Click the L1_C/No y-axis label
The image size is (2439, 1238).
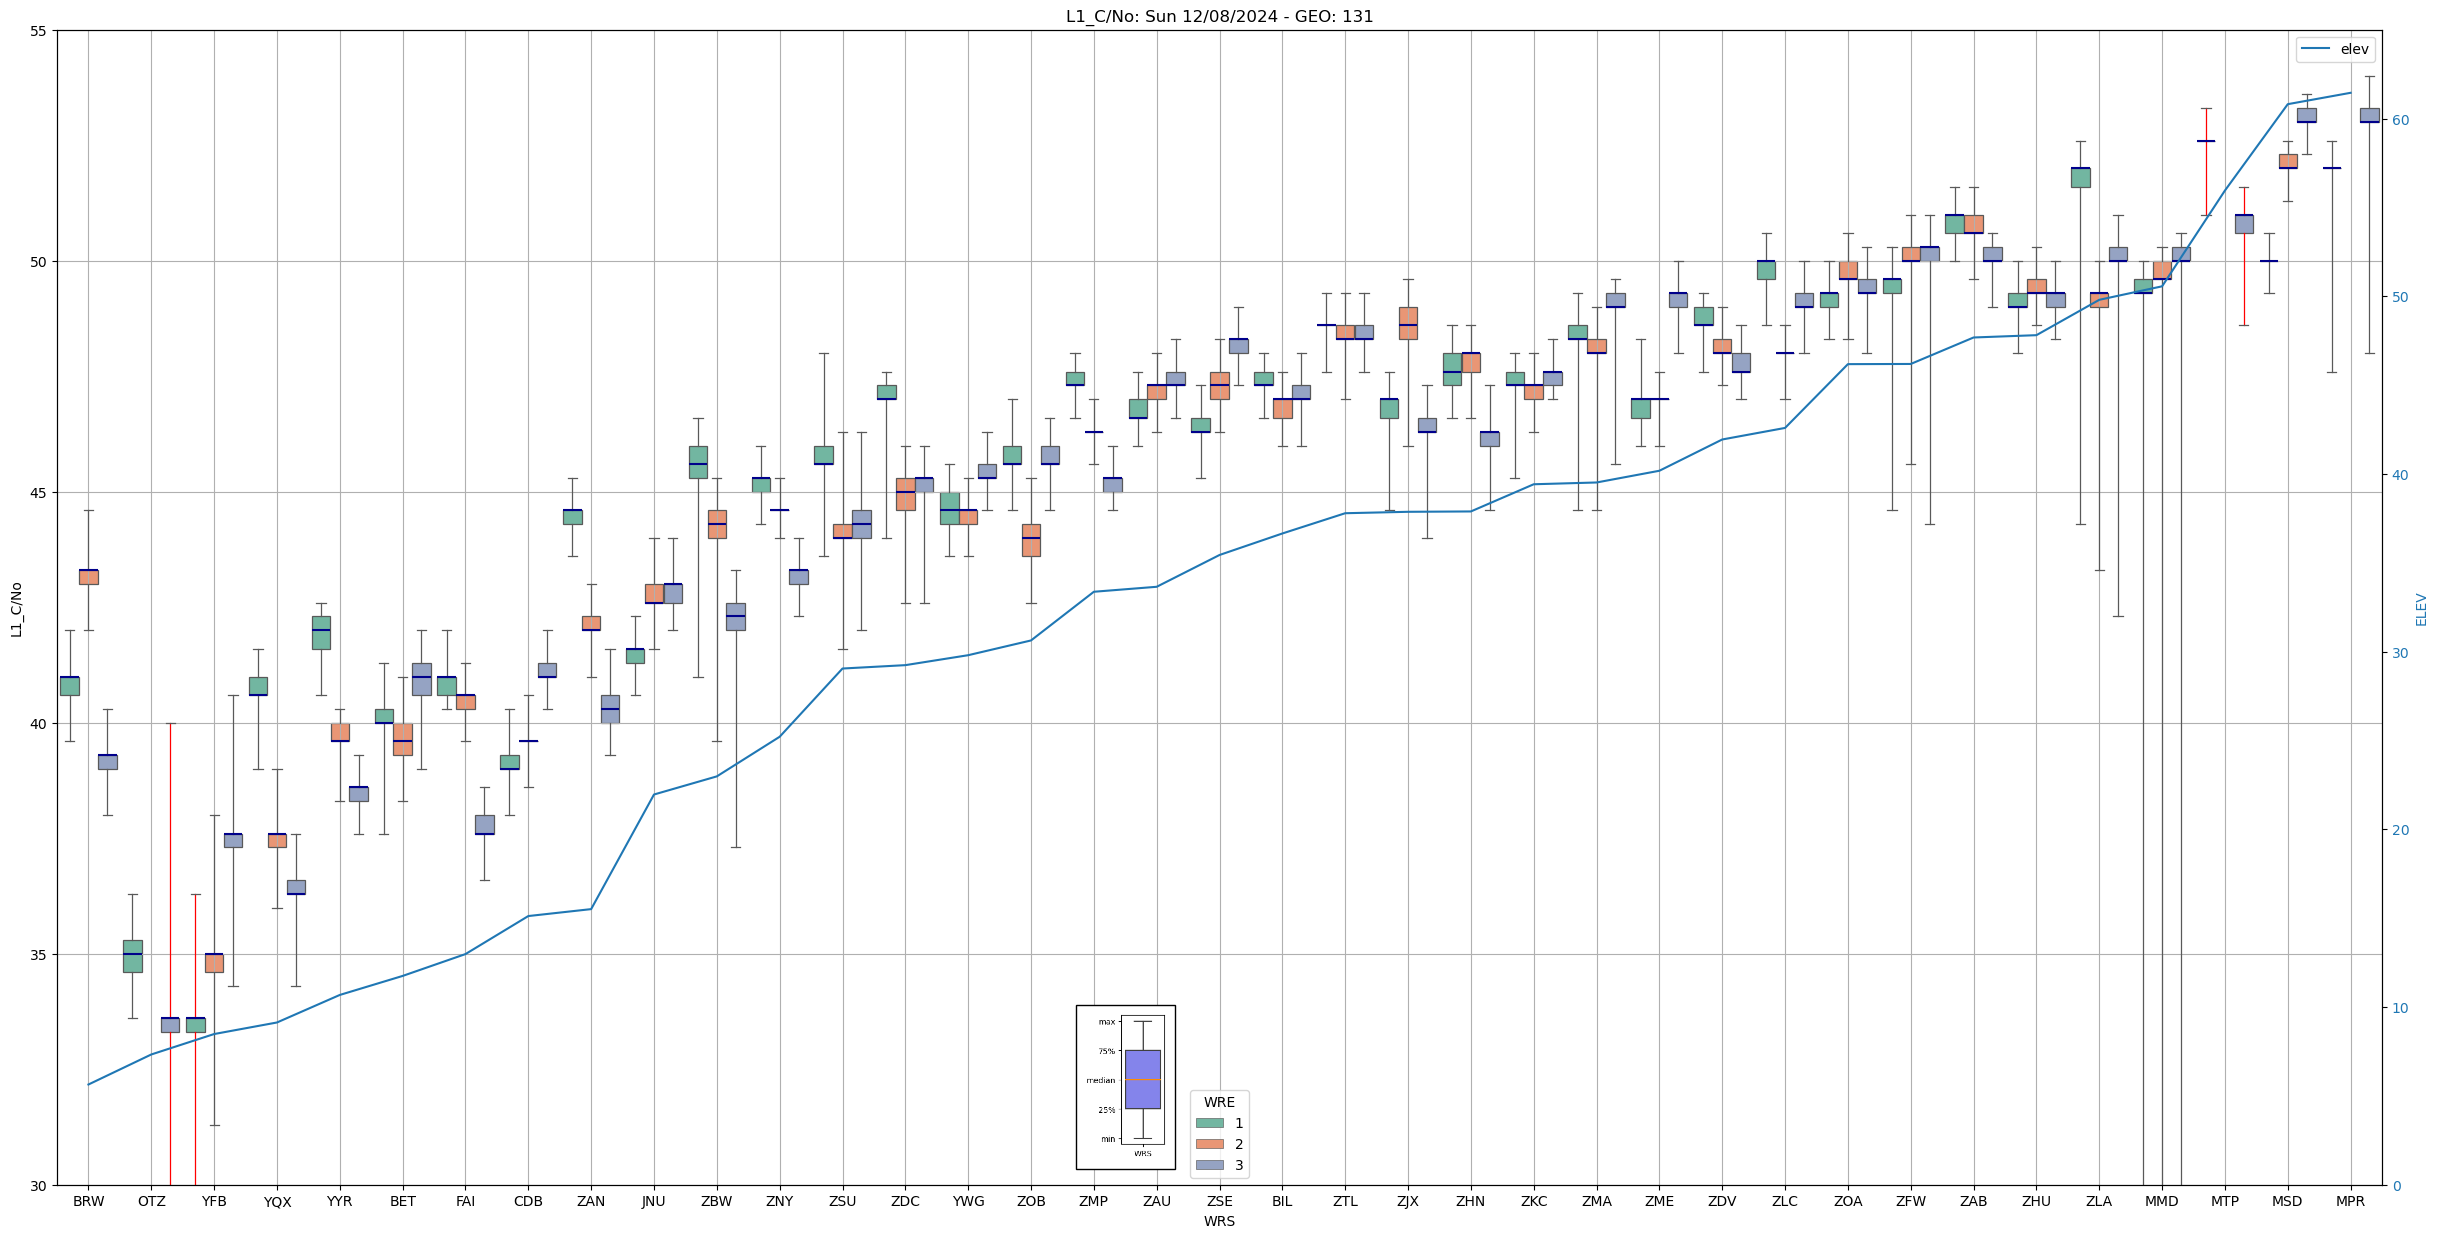[x=16, y=609]
